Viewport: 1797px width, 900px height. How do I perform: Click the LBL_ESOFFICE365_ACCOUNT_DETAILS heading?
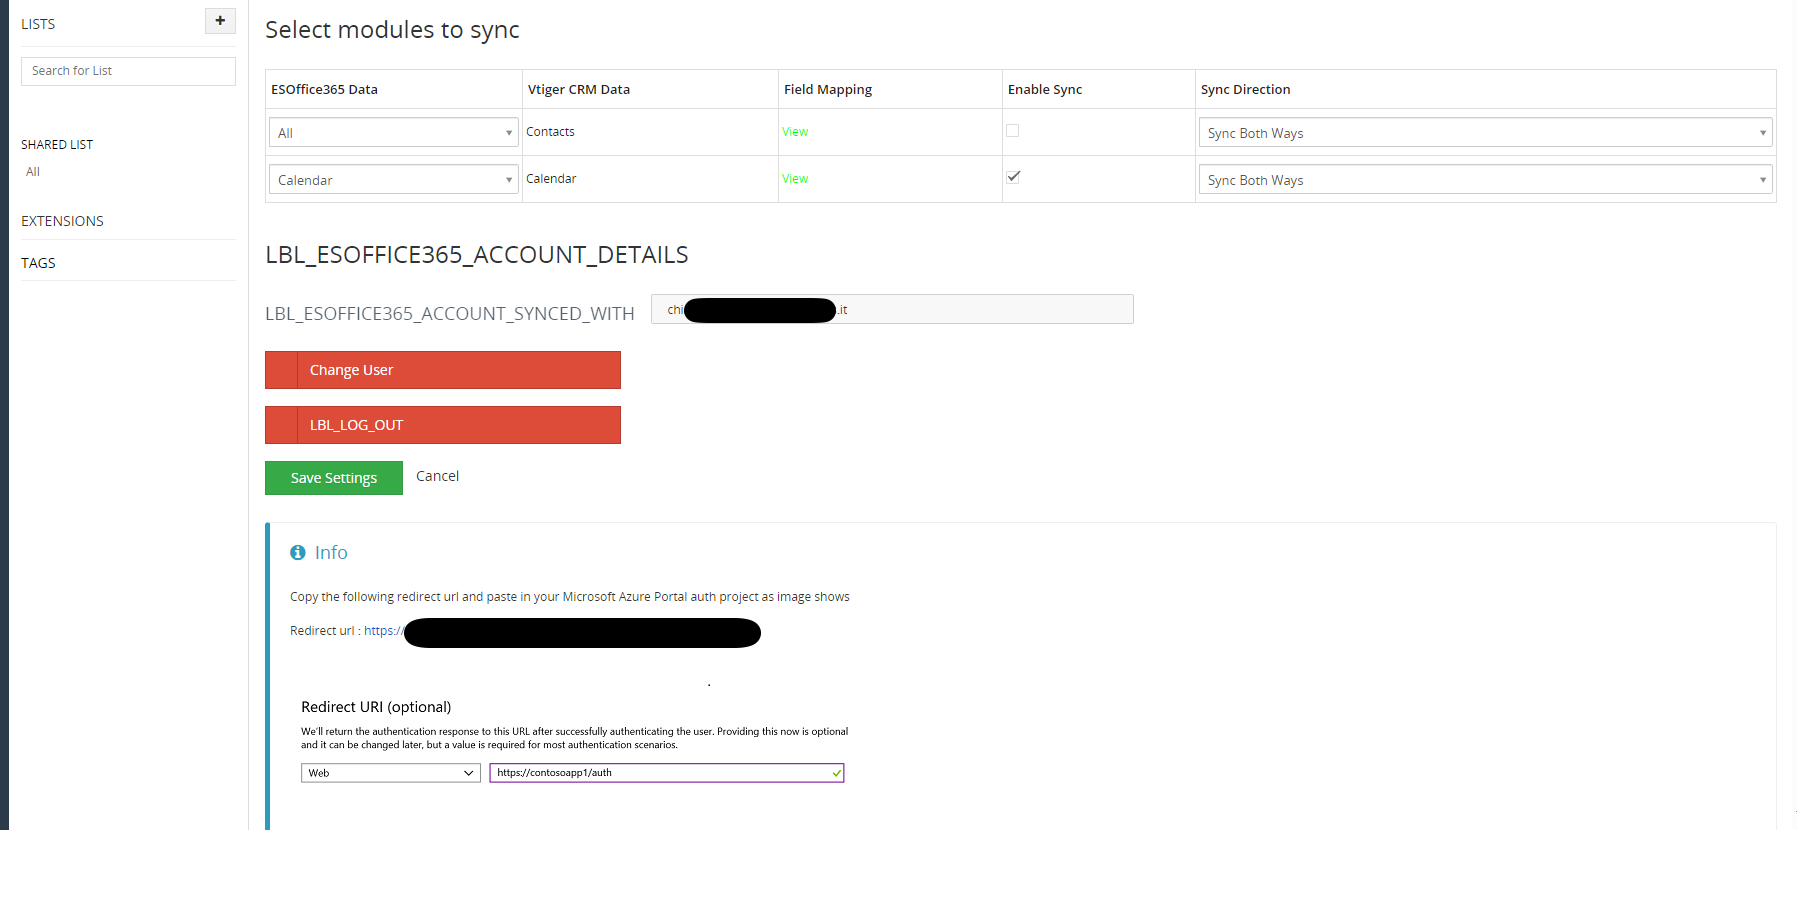coord(476,255)
